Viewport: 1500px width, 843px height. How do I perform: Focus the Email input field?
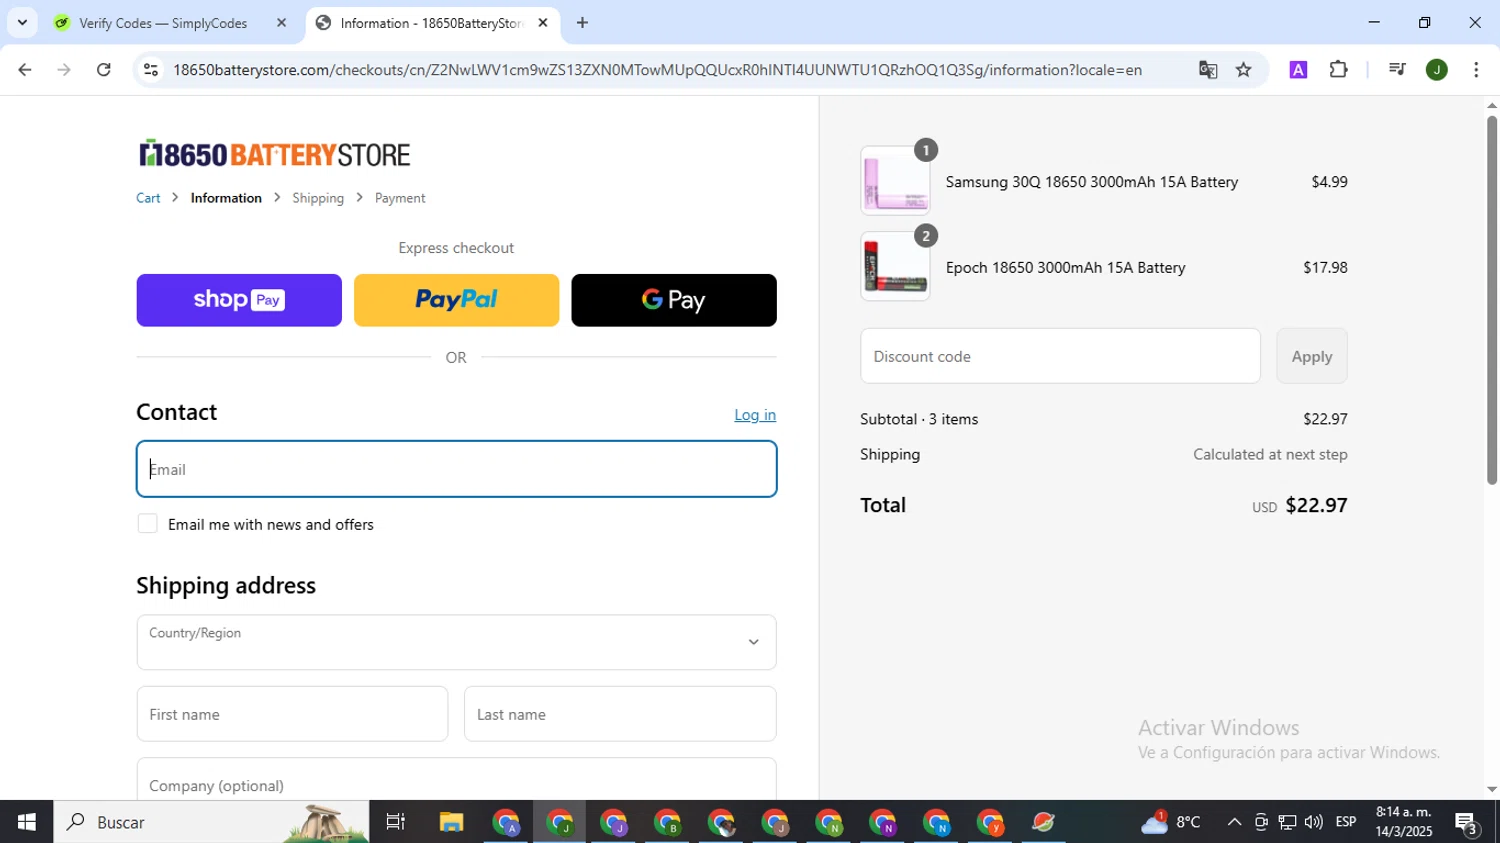(x=456, y=469)
